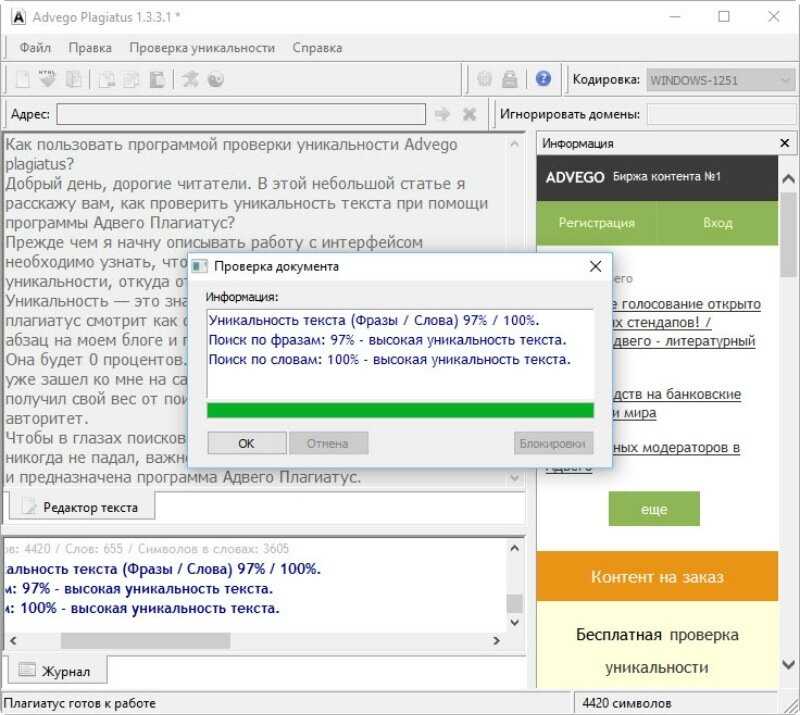The height and width of the screenshot is (715, 800).
Task: Click the log pane scroll right arrow
Action: click(x=496, y=640)
